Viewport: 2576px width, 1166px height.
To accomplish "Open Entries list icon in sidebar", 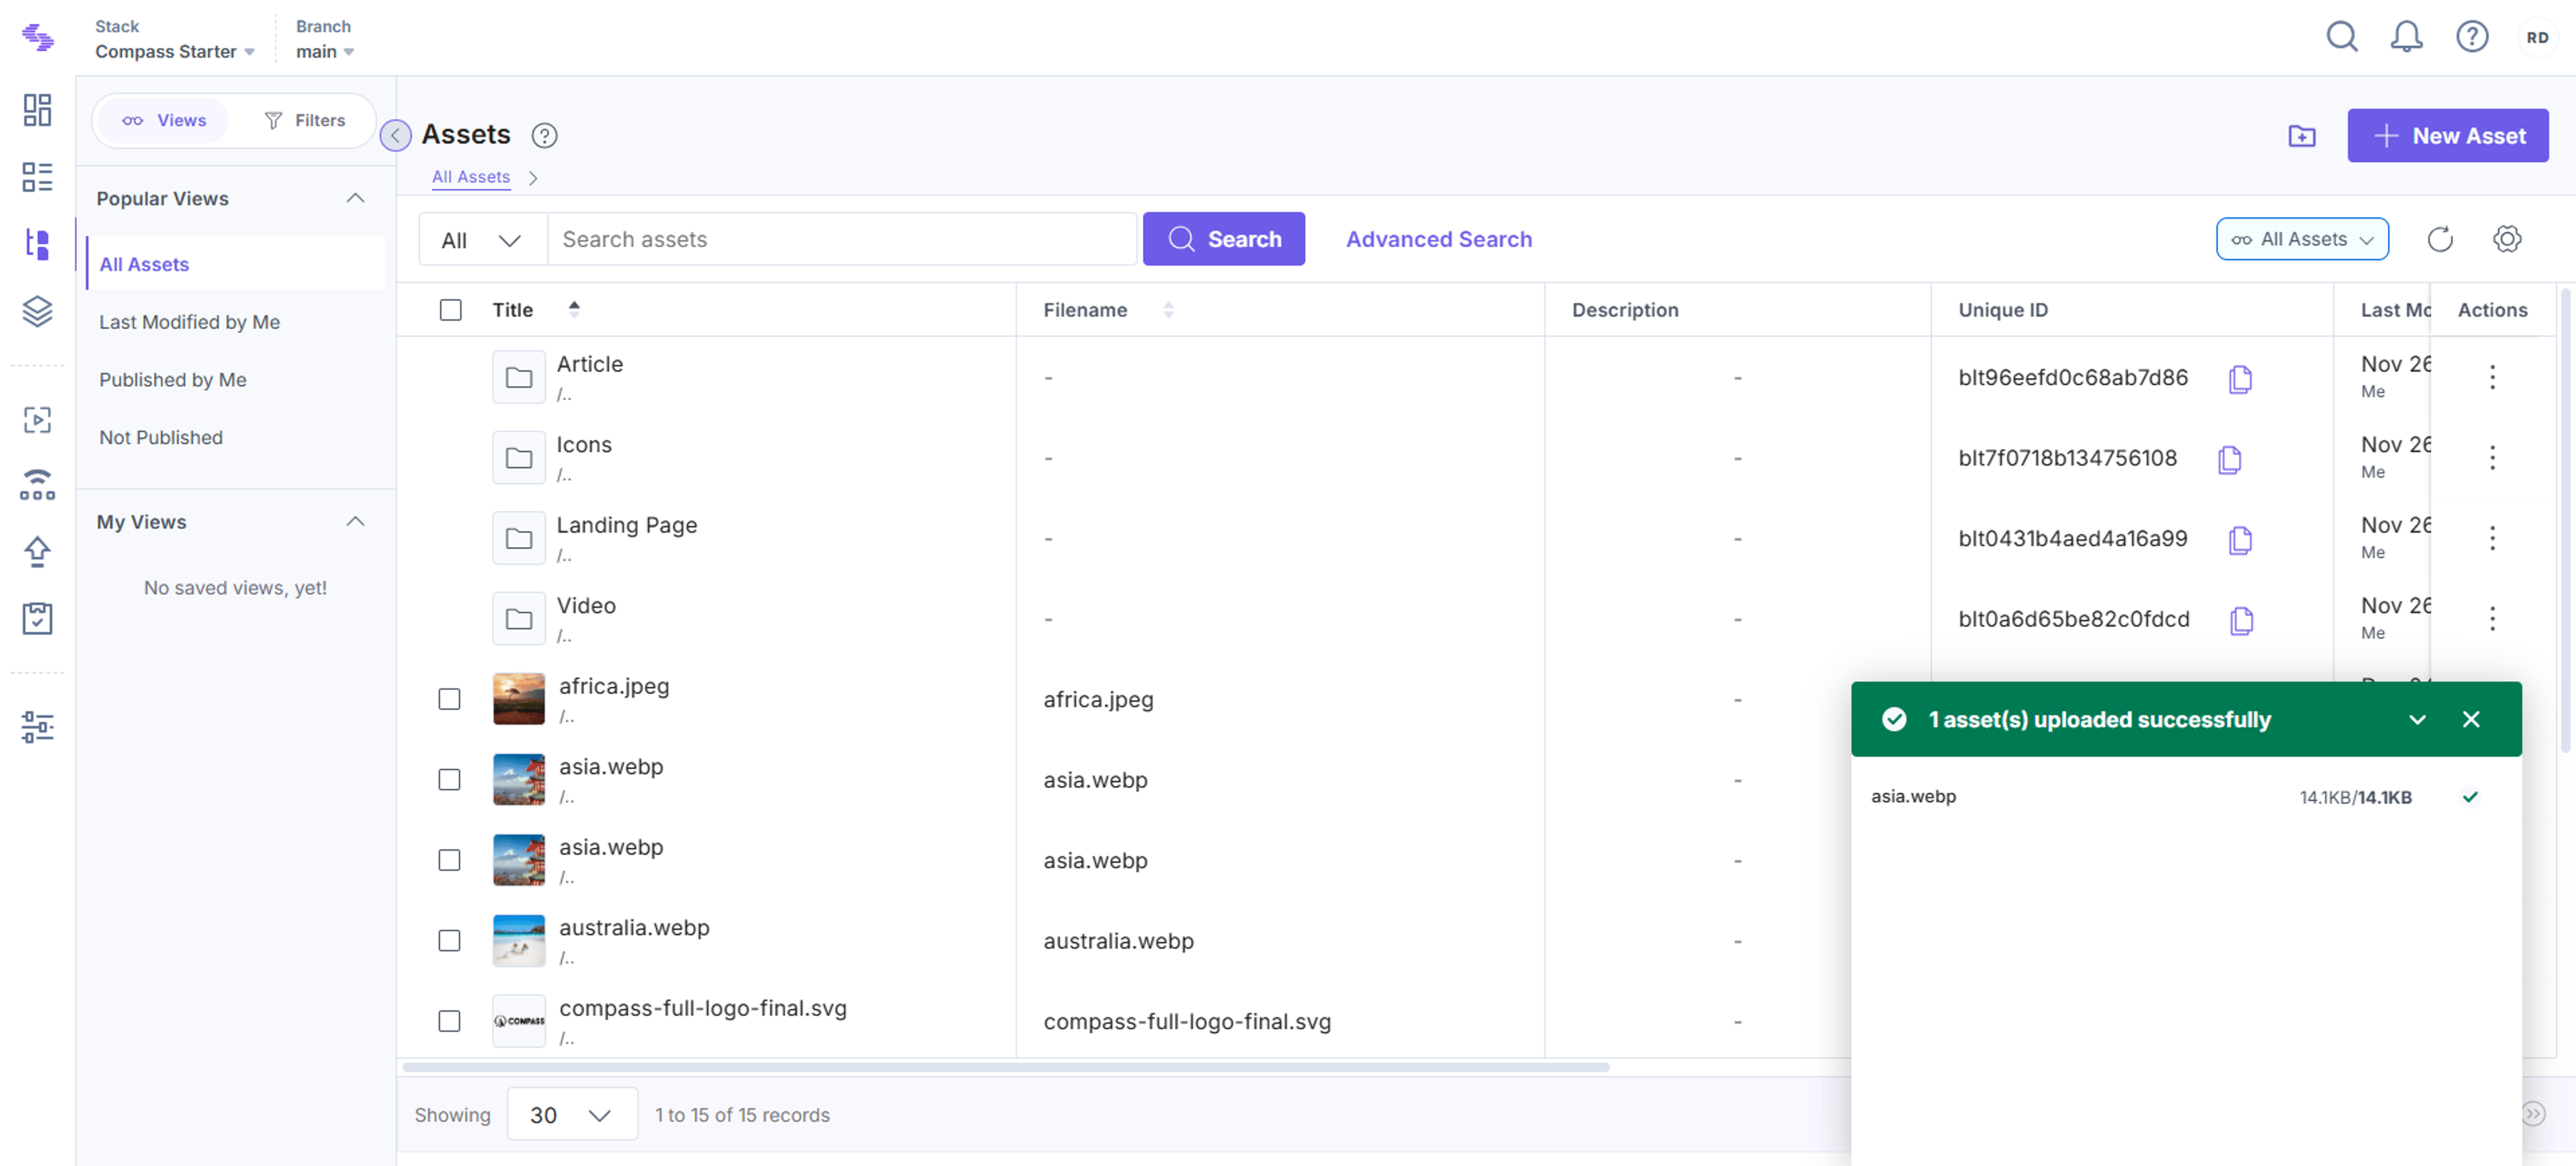I will [x=37, y=177].
